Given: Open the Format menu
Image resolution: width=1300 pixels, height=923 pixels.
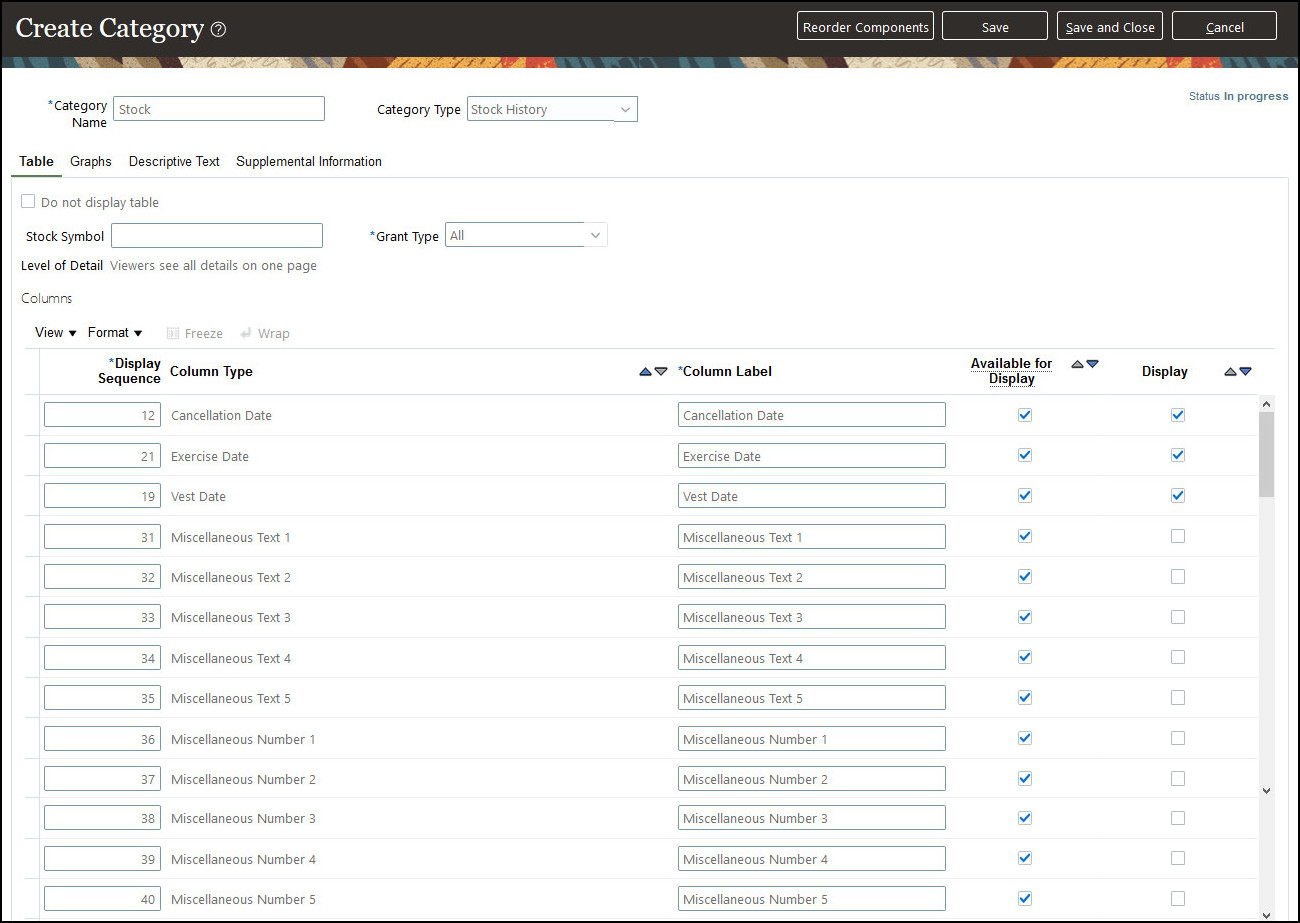Looking at the screenshot, I should [x=115, y=333].
